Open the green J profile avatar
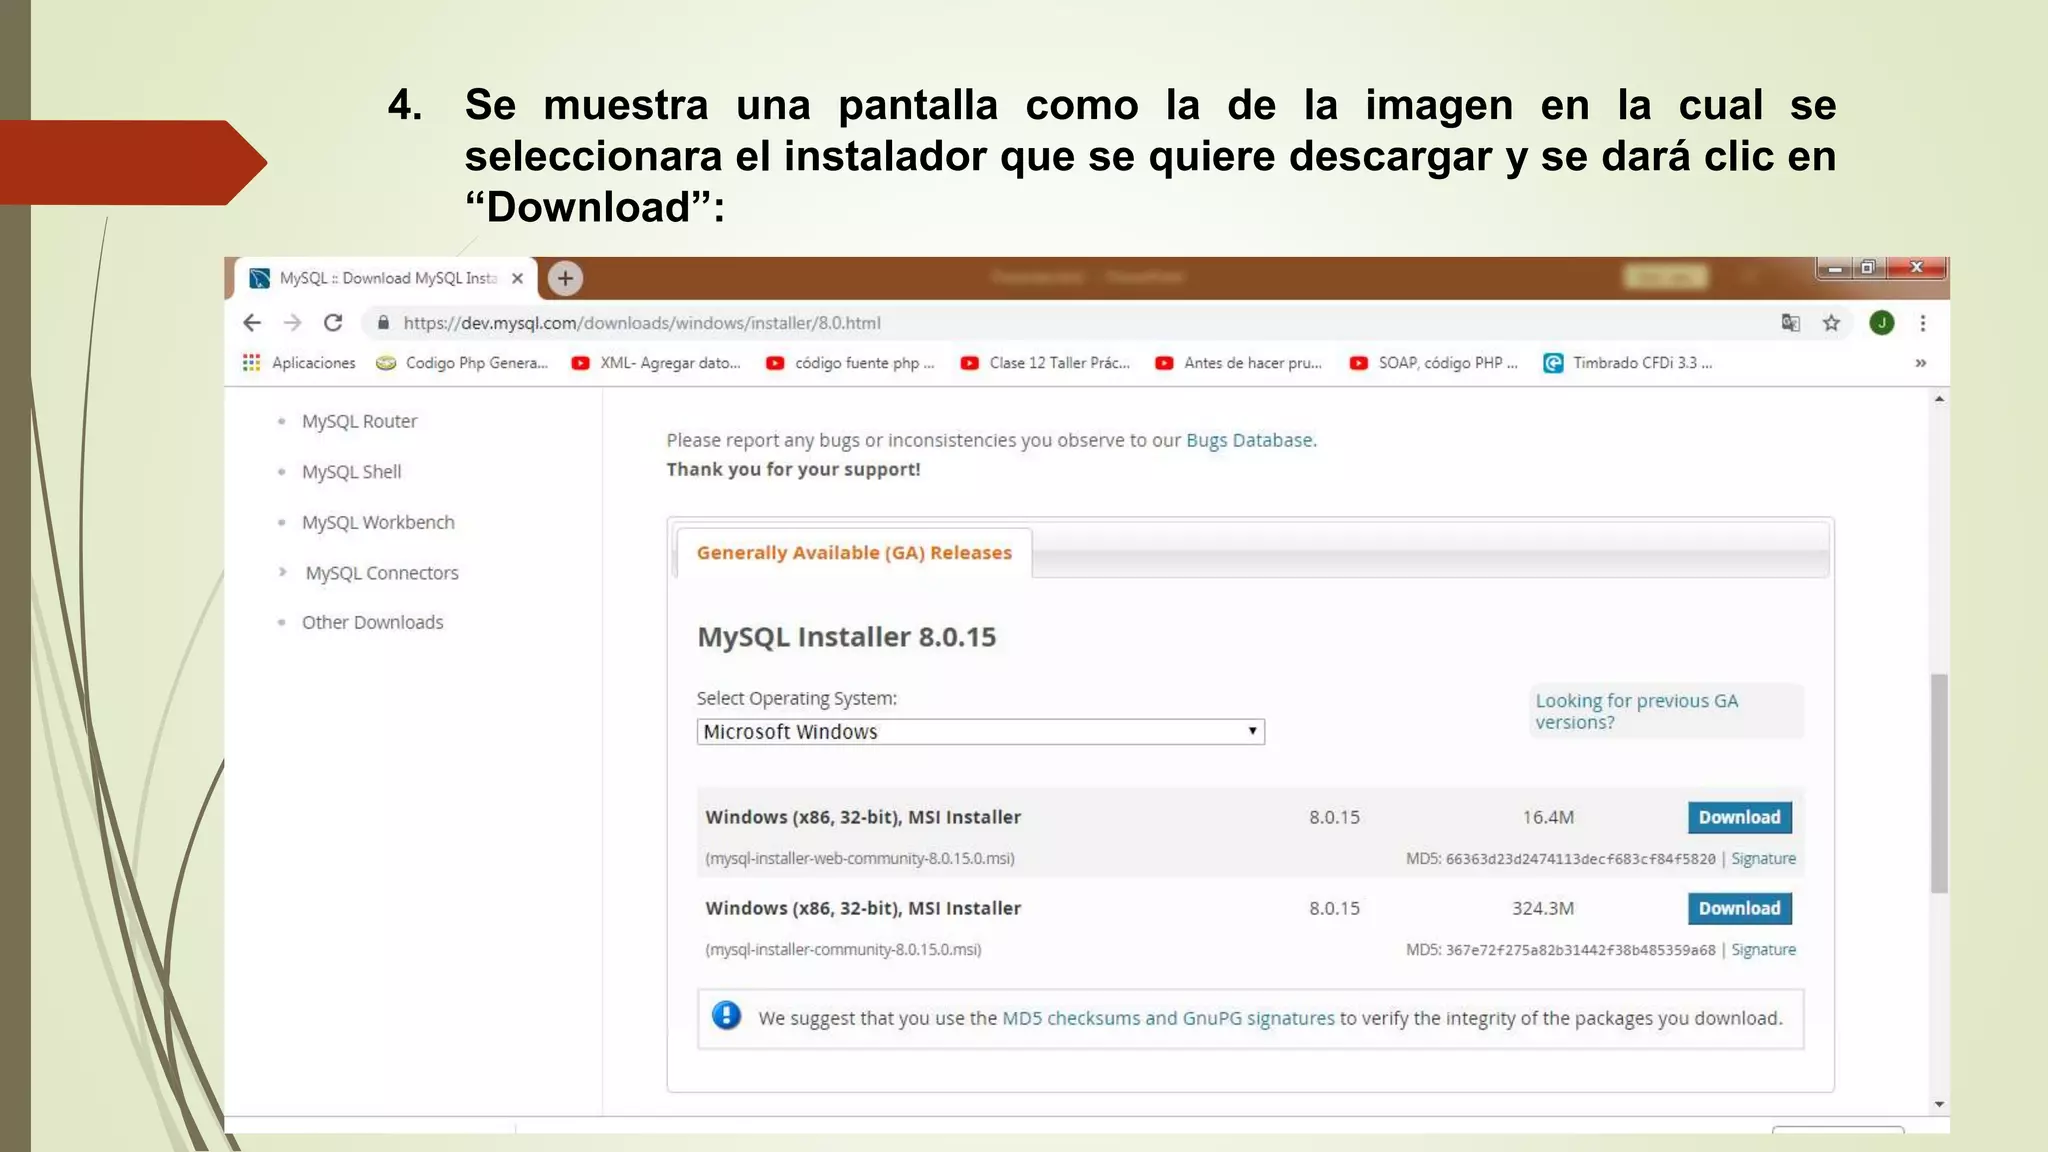The height and width of the screenshot is (1152, 2048). click(x=1881, y=323)
